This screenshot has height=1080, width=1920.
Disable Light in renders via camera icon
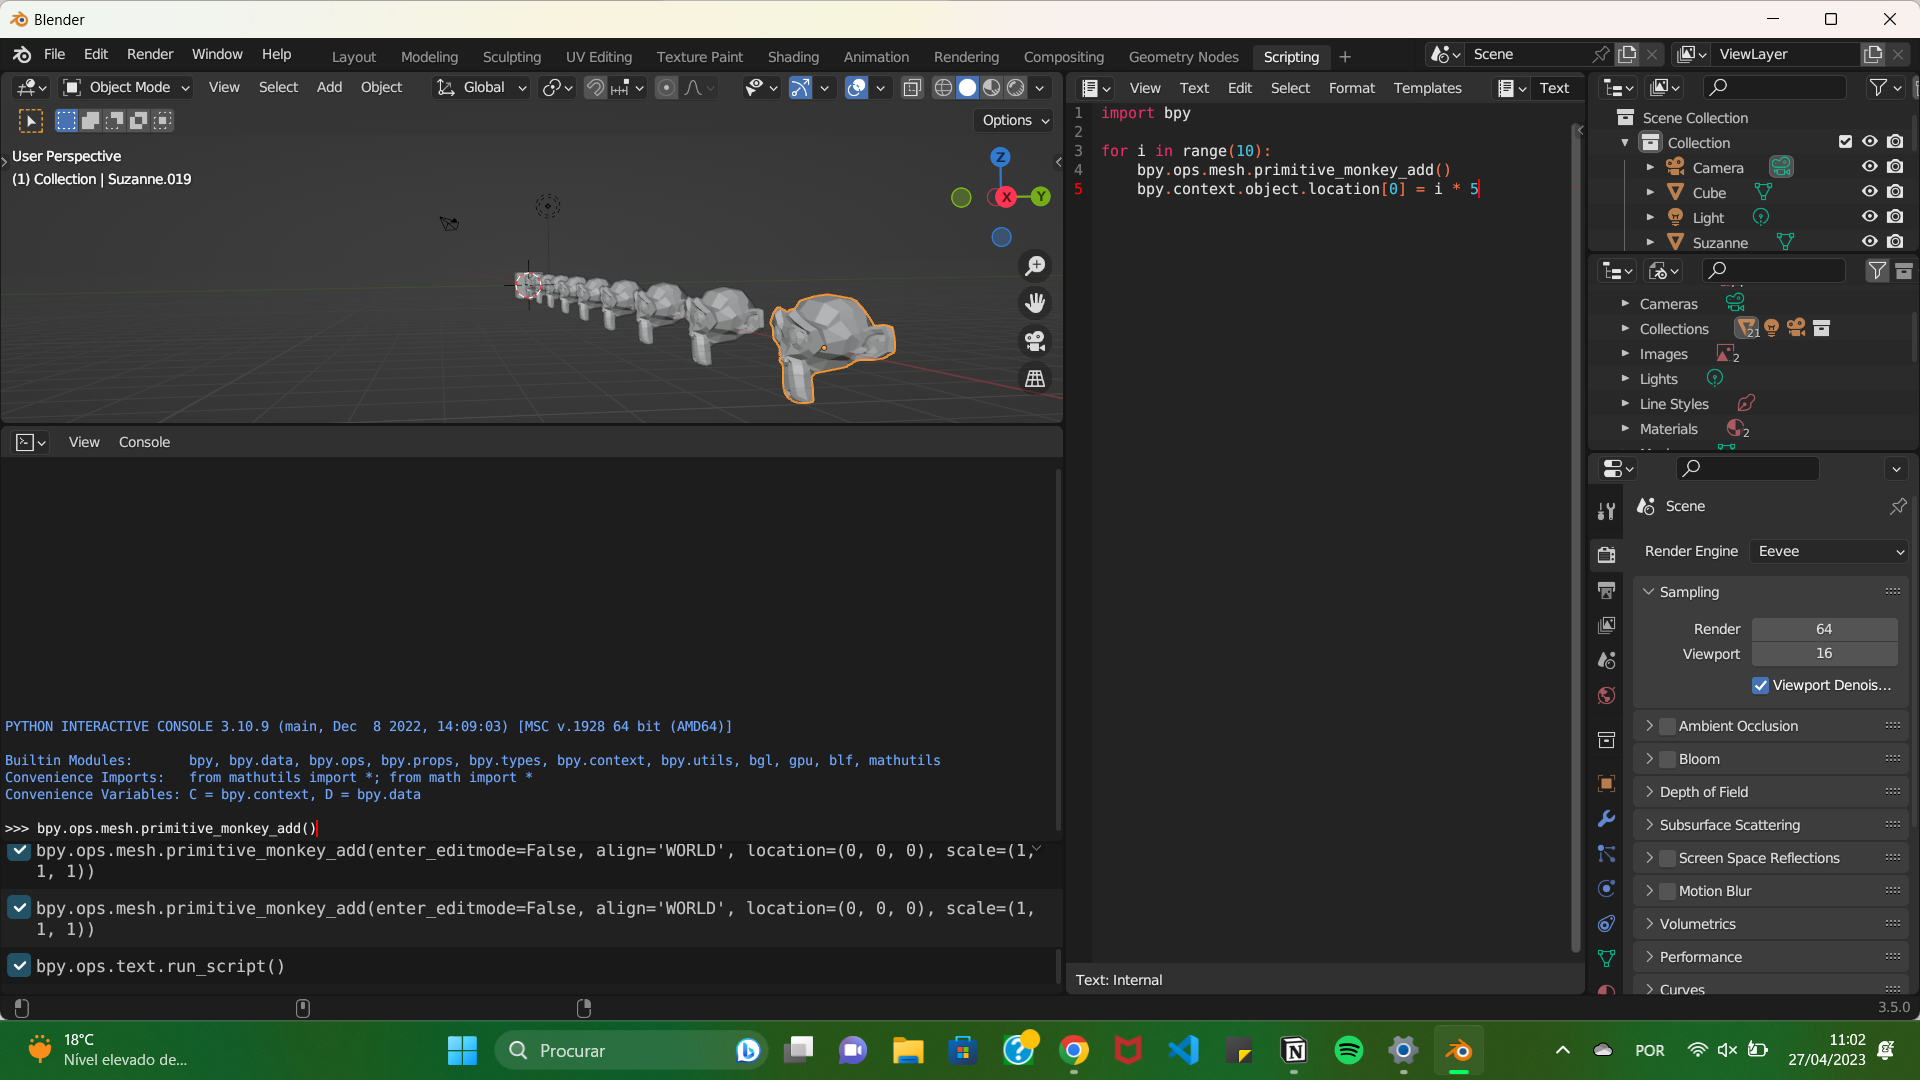(1895, 217)
